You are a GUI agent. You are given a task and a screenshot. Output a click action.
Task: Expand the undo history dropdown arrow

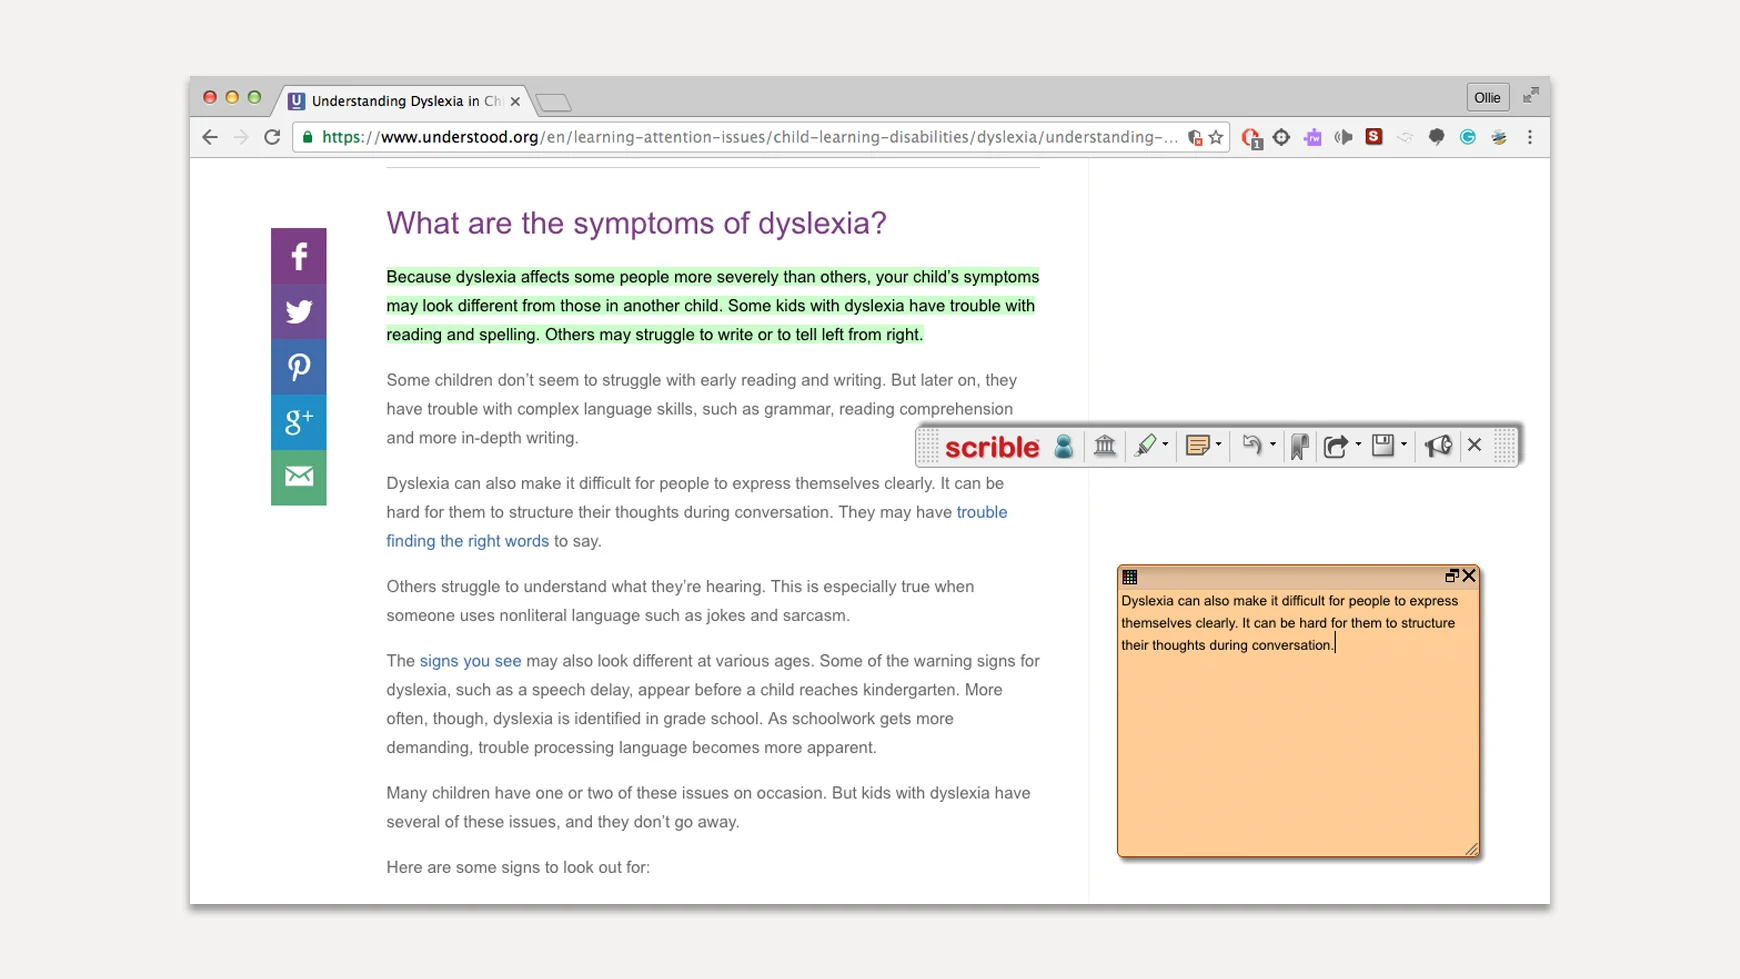click(x=1272, y=445)
